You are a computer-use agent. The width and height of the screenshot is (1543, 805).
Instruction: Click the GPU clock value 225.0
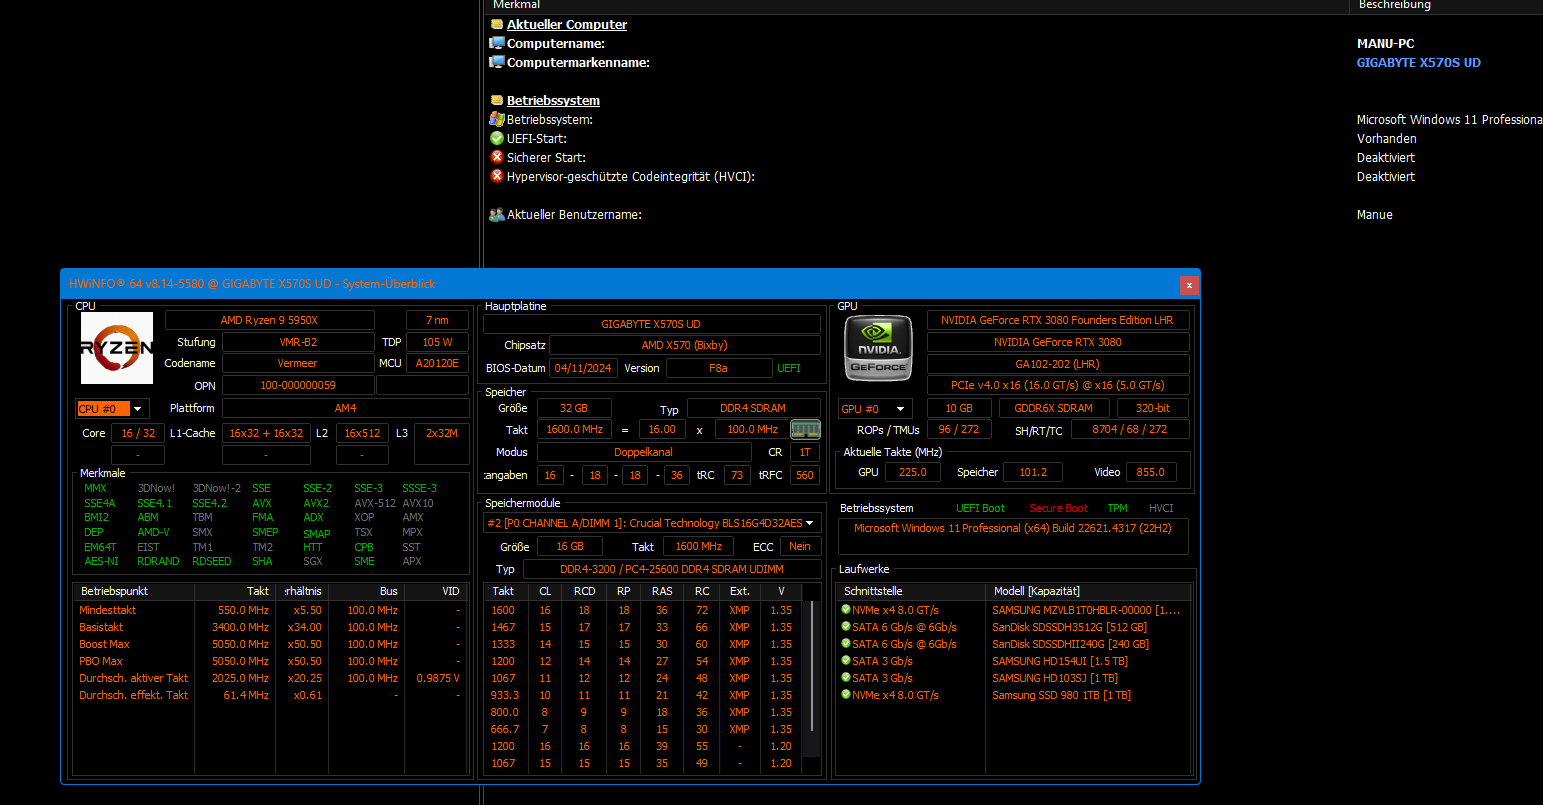pos(912,472)
